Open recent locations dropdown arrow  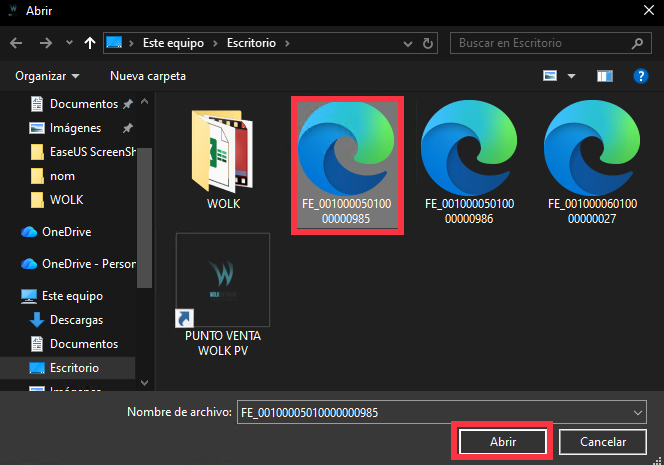click(68, 43)
